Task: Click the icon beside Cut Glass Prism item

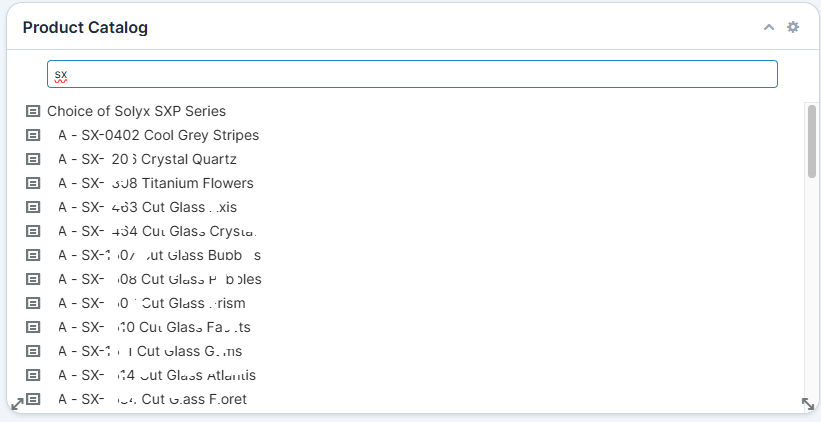Action: (32, 303)
